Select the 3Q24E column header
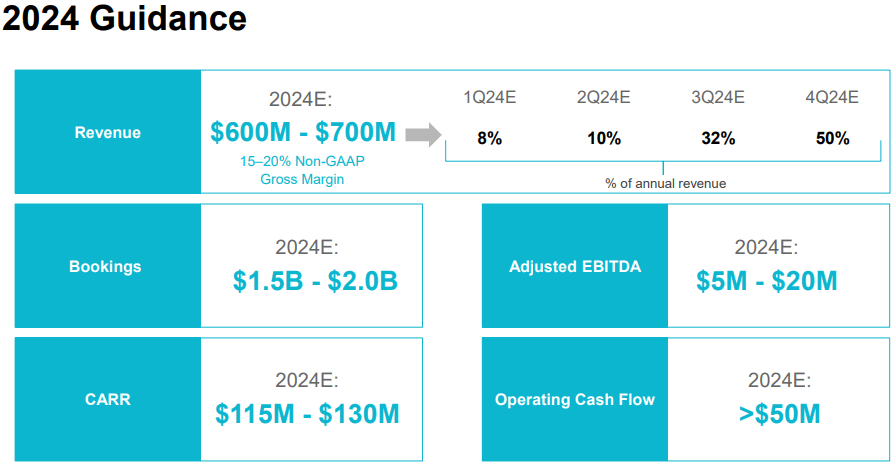 pyautogui.click(x=718, y=97)
